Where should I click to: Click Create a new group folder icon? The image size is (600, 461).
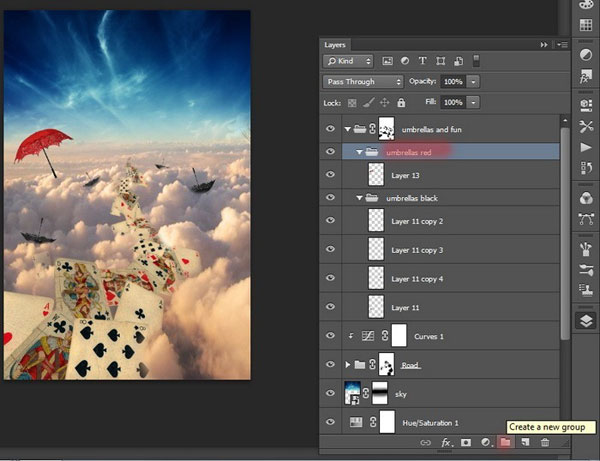[x=505, y=442]
